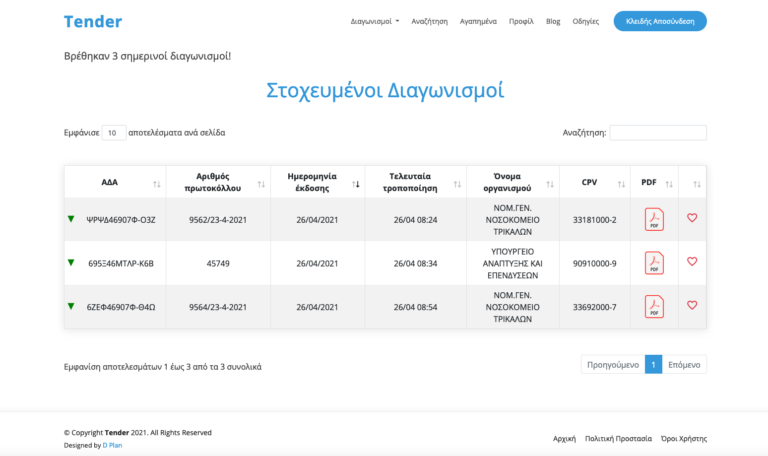Go to Επόμενο page in pagination
Screen dimensions: 768x456
click(684, 365)
